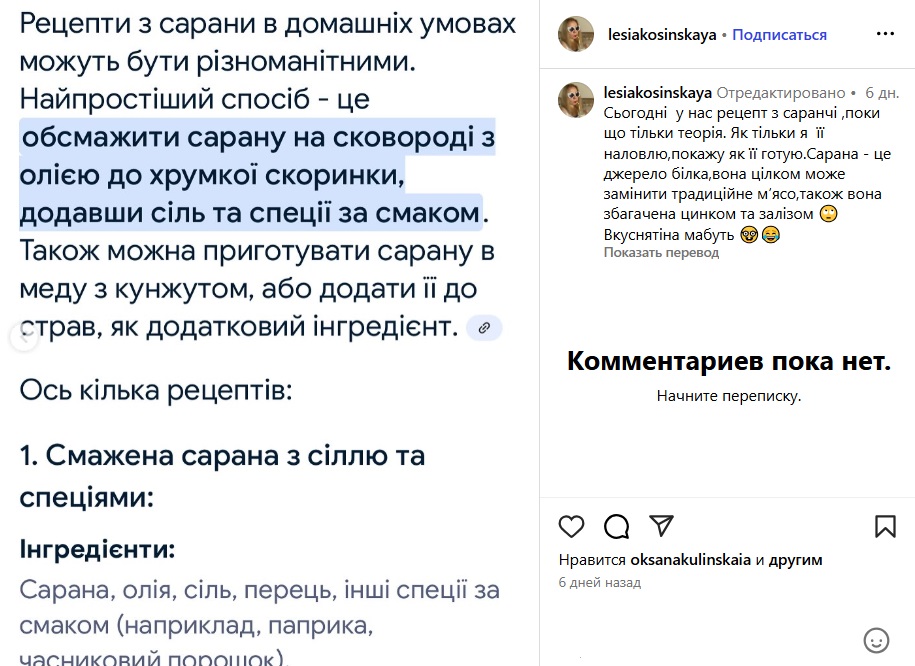Click lesiakosinskaya username in the caption

(x=658, y=93)
